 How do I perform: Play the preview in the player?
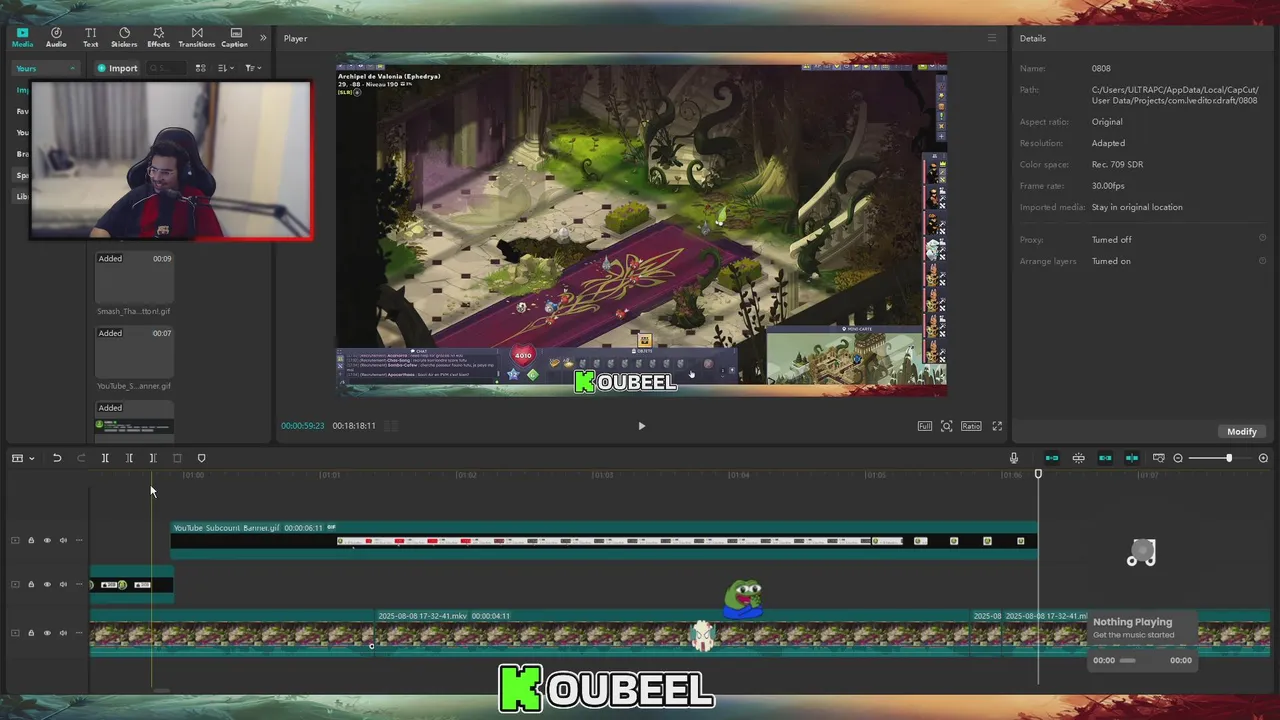tap(641, 426)
